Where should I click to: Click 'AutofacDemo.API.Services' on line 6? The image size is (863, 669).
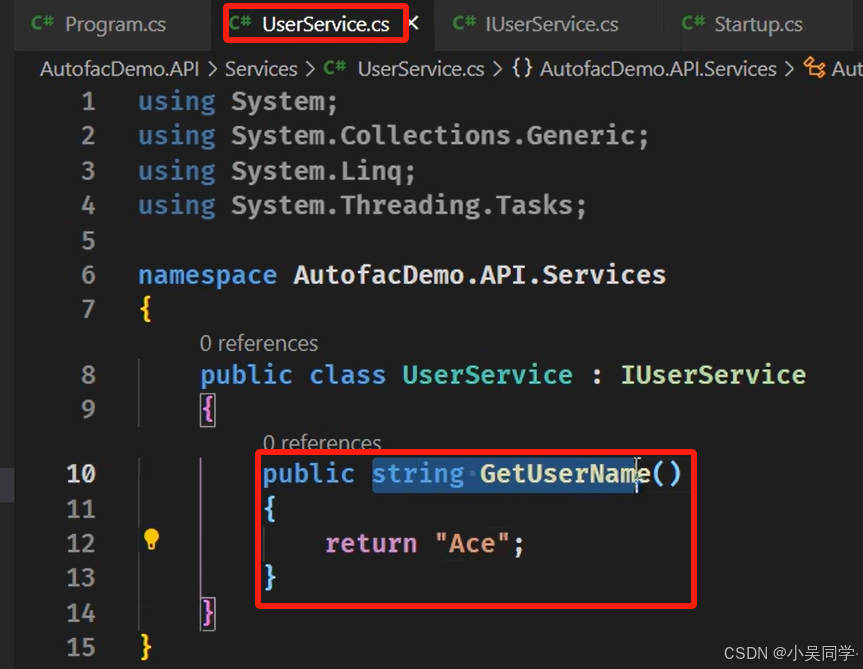click(479, 275)
